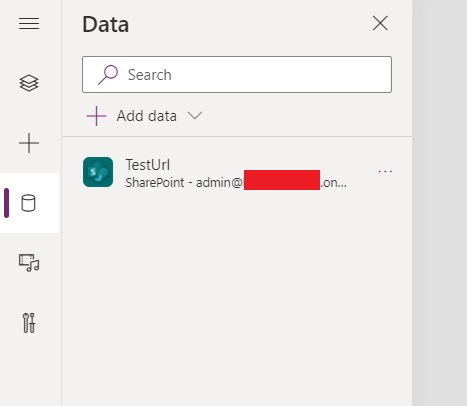467x406 pixels.
Task: Click the gray canvas area right of panel
Action: [x=440, y=203]
